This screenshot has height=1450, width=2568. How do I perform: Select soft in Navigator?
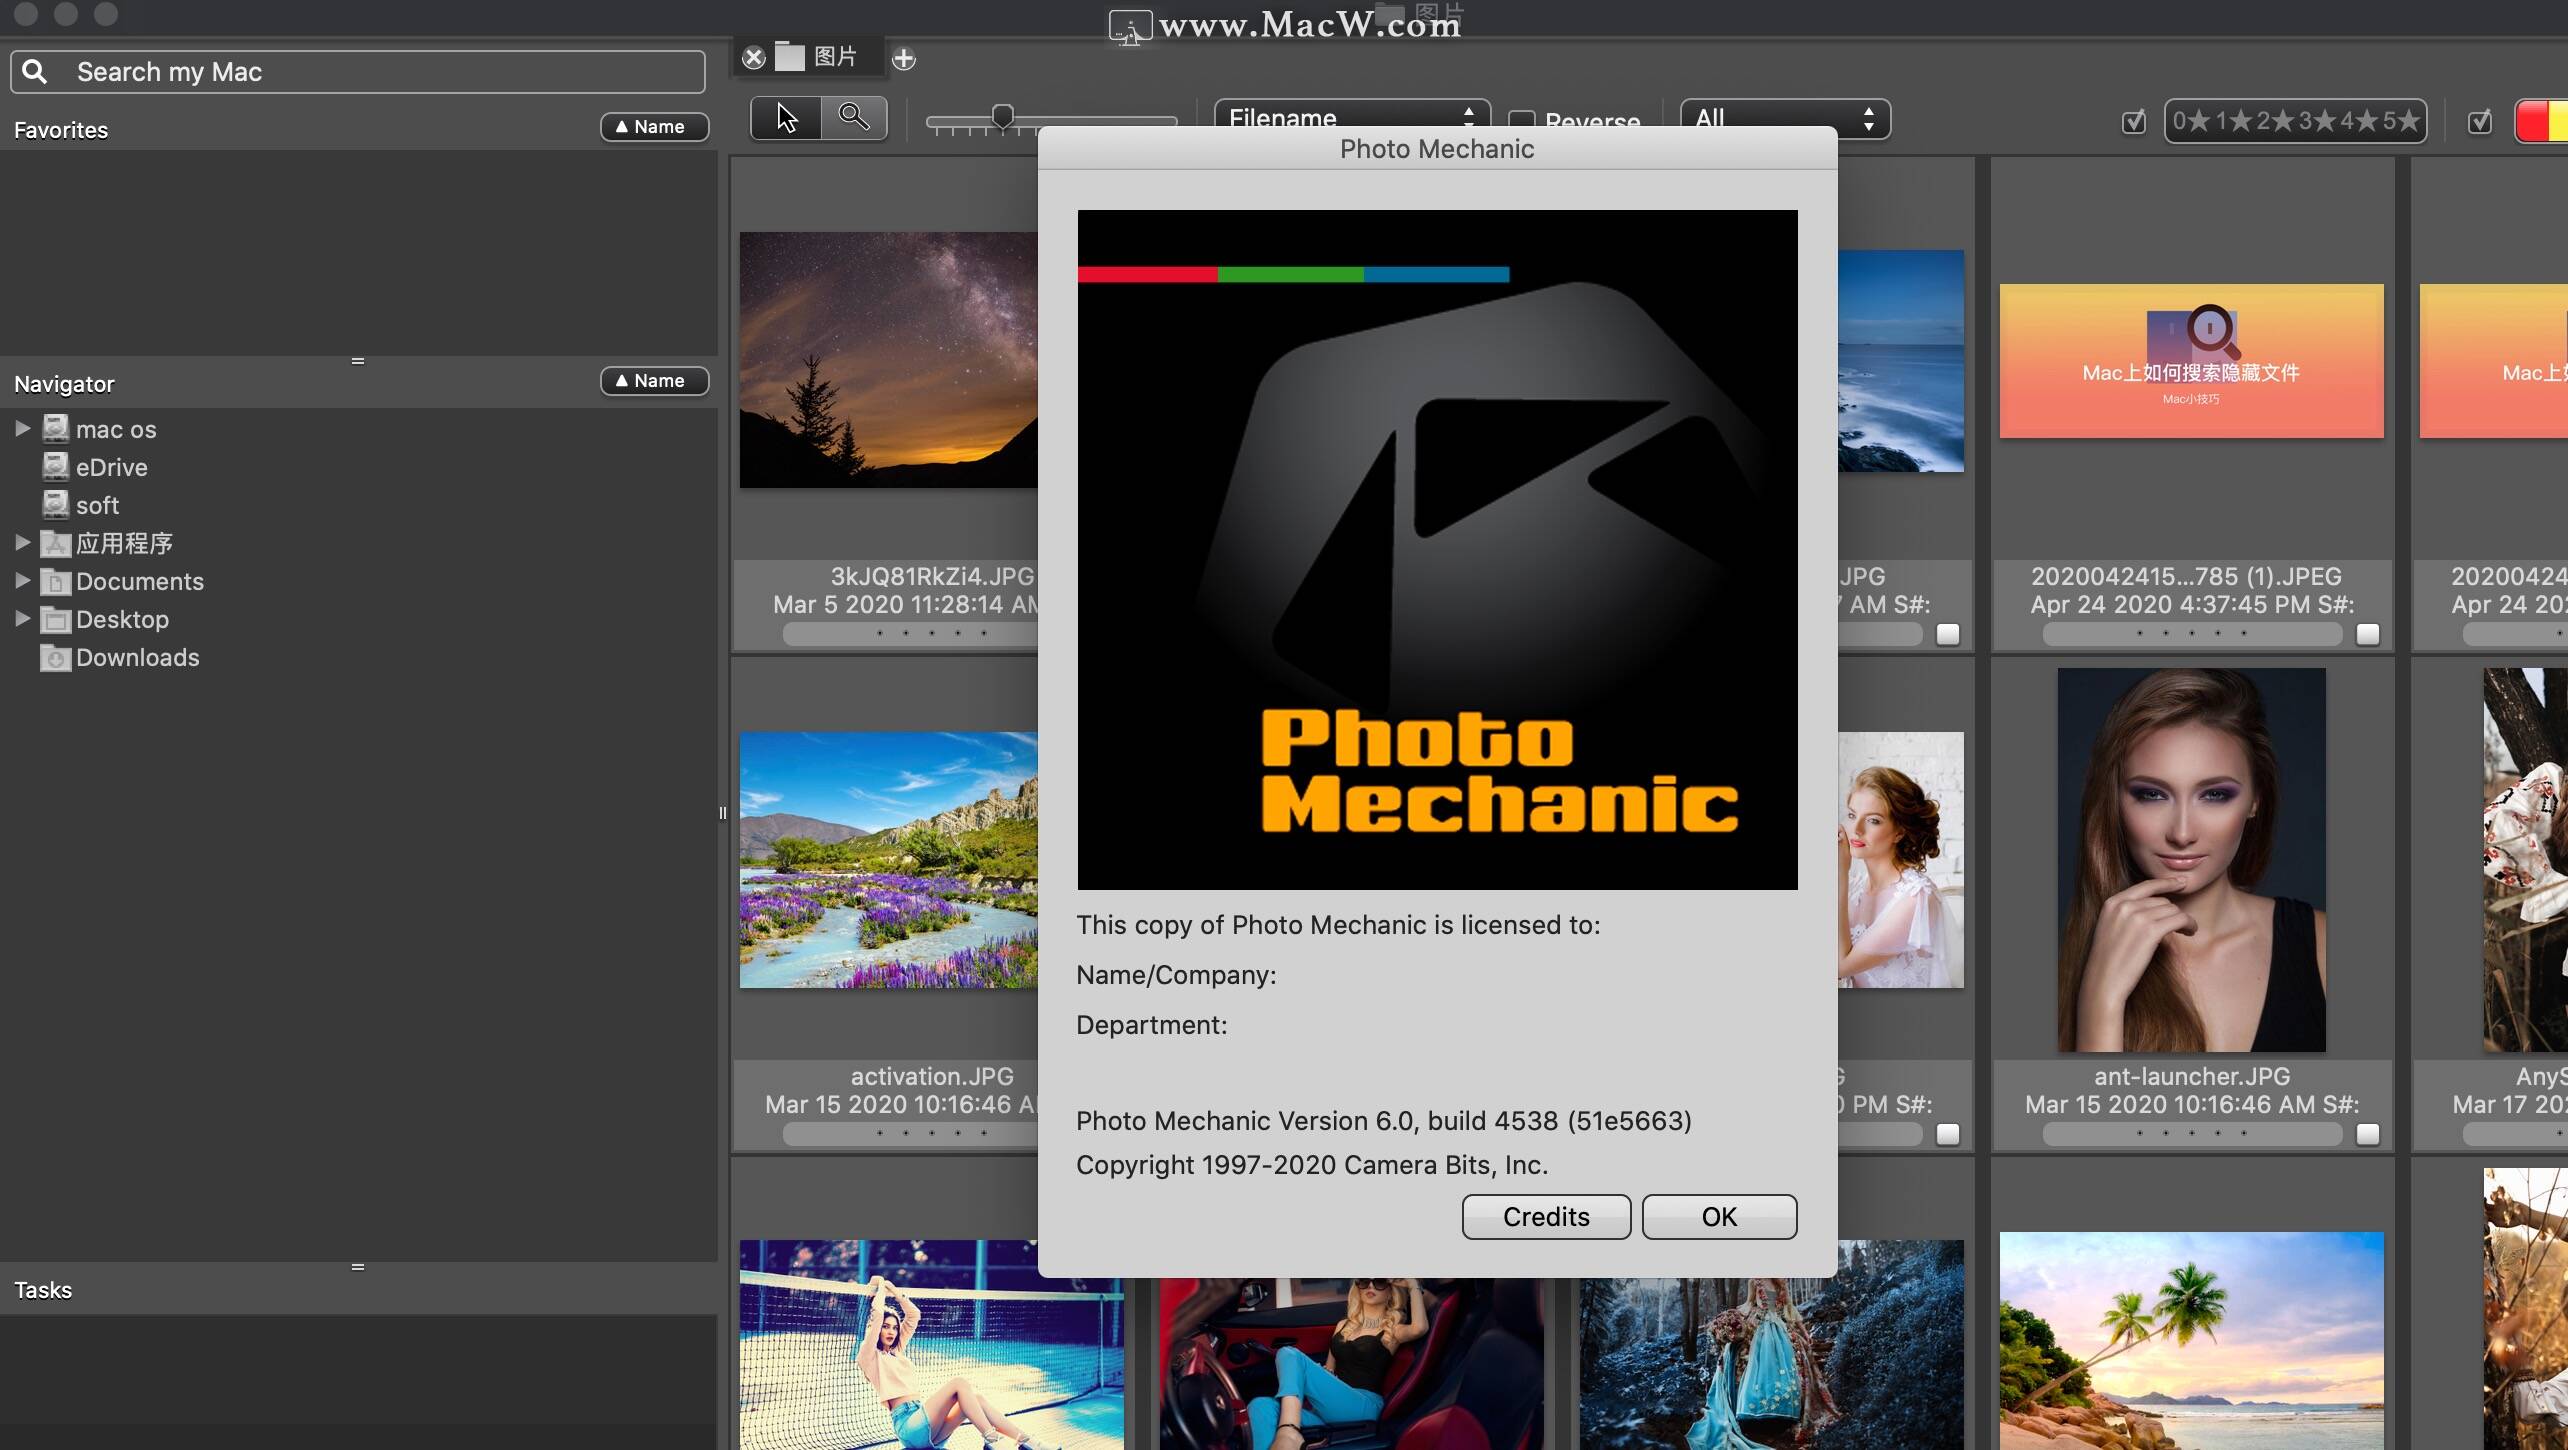[x=97, y=505]
